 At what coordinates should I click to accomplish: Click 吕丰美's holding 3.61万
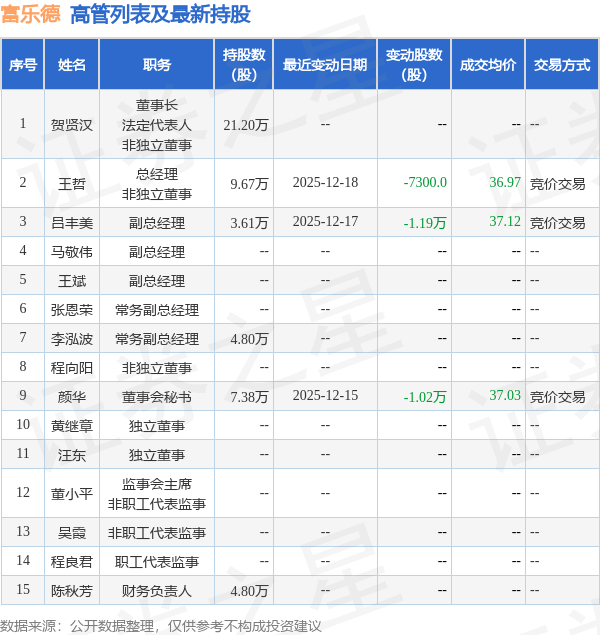tap(249, 223)
